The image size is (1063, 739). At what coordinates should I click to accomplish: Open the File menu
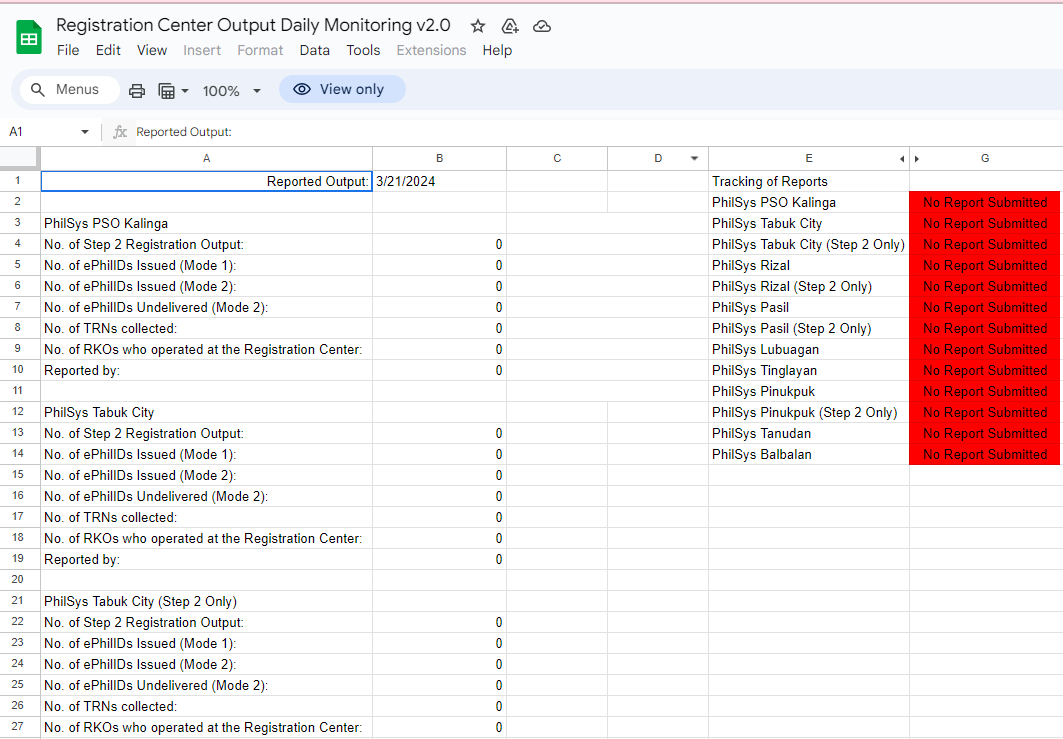tap(68, 50)
